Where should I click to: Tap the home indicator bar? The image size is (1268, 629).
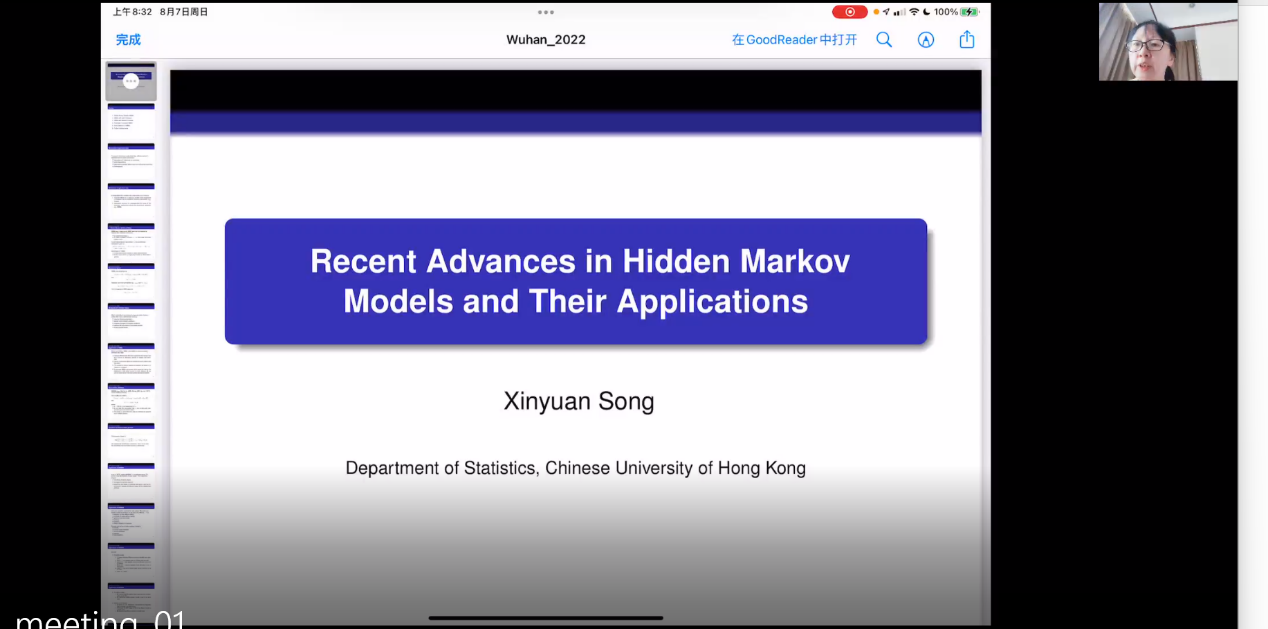pyautogui.click(x=545, y=618)
